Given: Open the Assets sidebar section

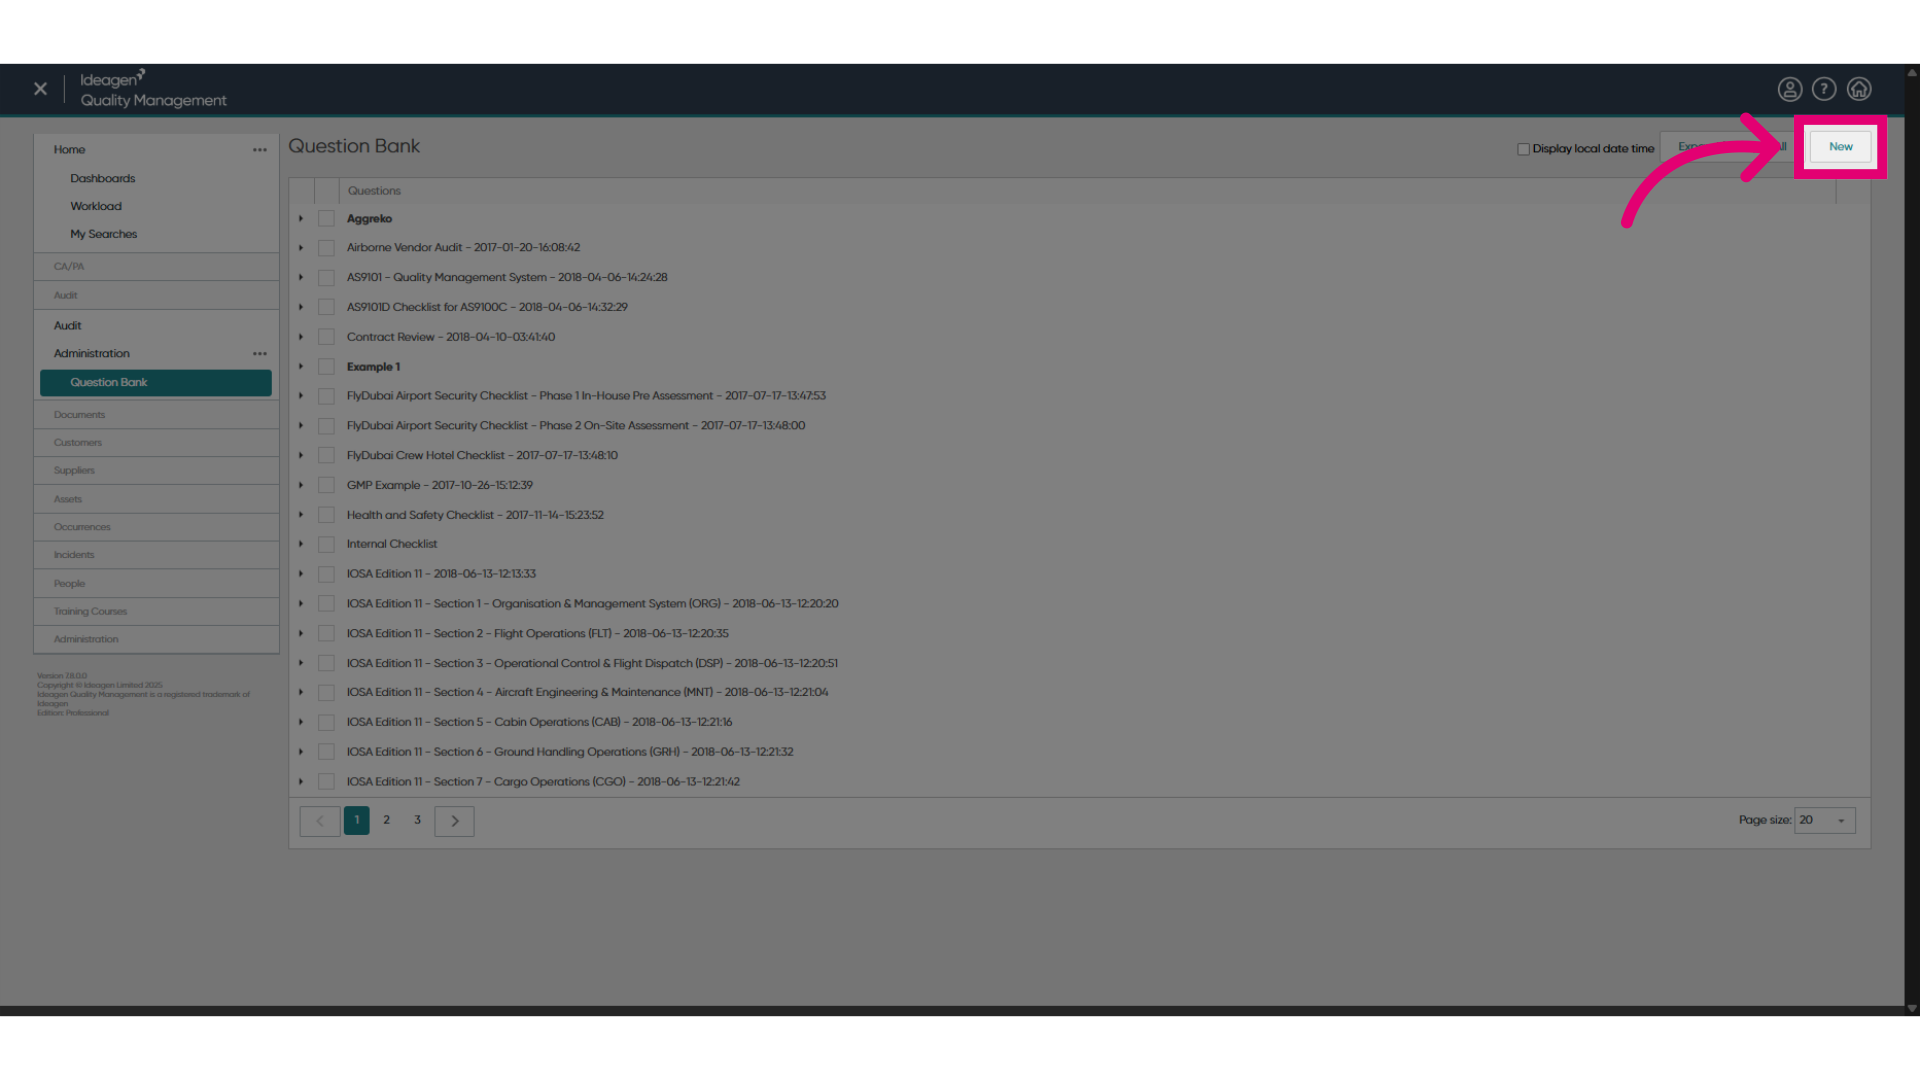Looking at the screenshot, I should [156, 499].
